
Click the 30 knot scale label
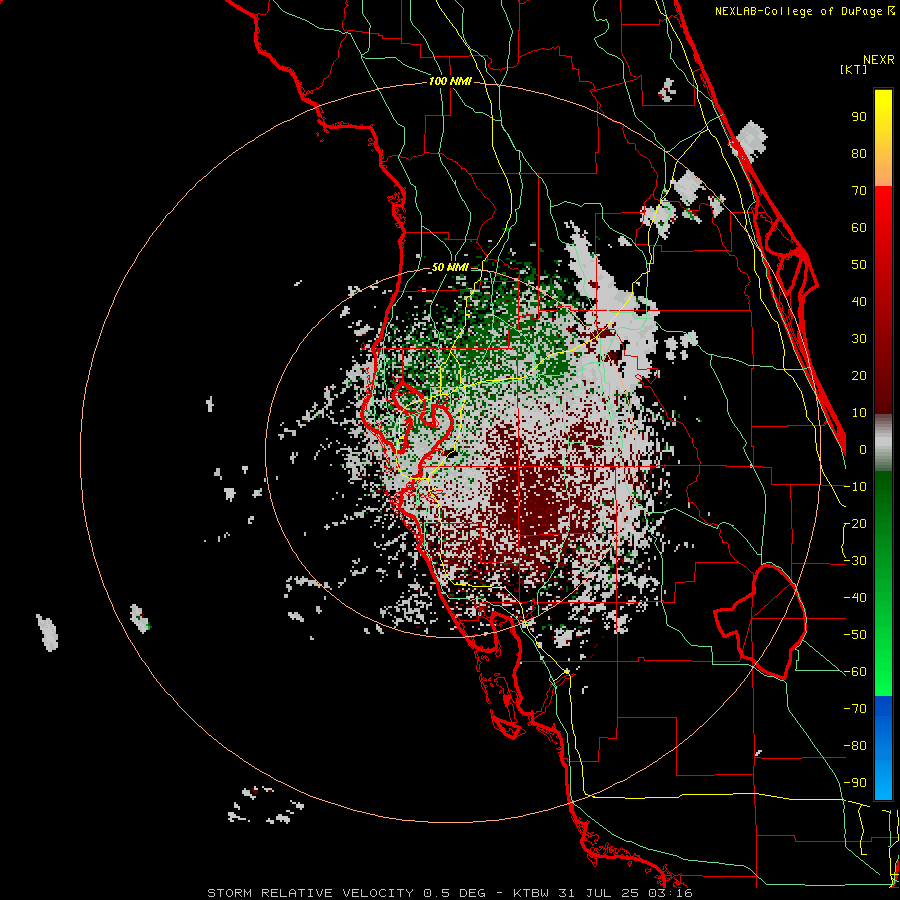(x=859, y=339)
